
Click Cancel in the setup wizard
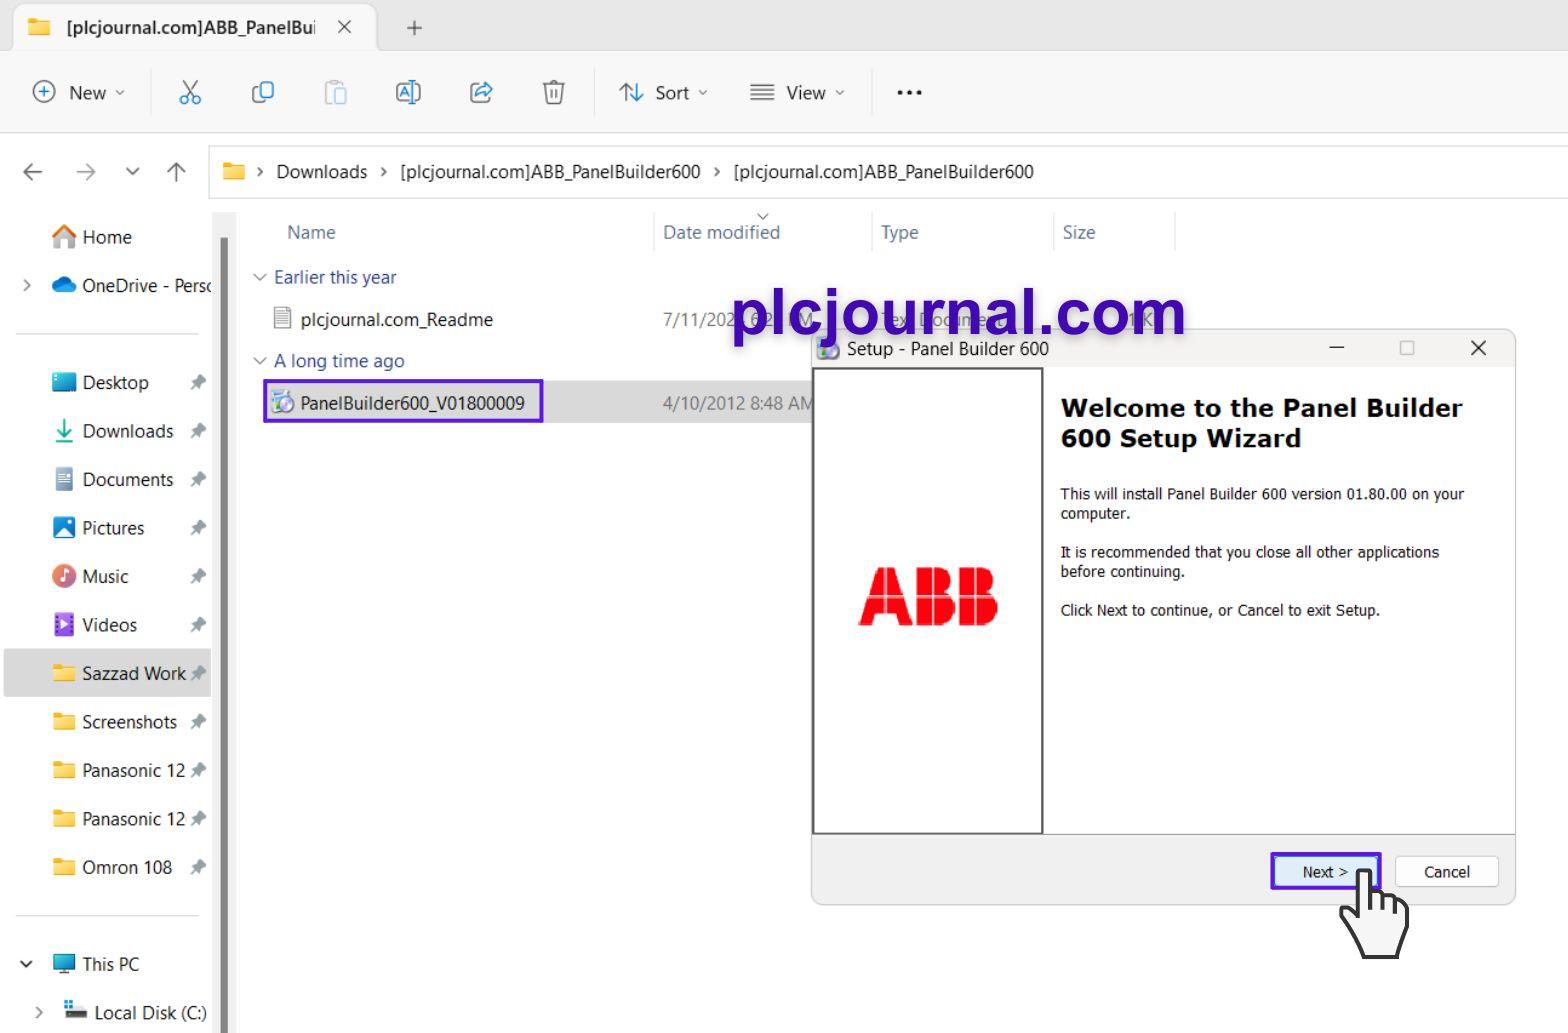tap(1446, 871)
